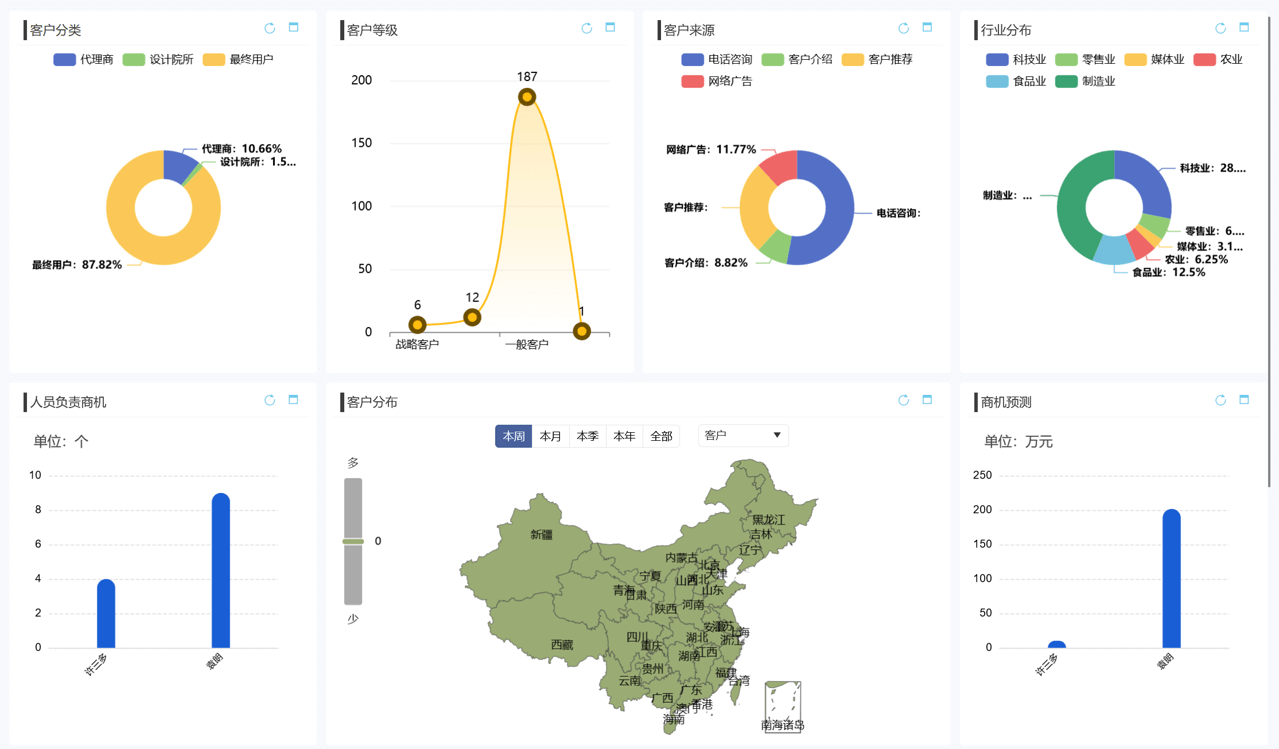Refresh the 客户等级 line chart
The height and width of the screenshot is (749, 1279).
(587, 28)
